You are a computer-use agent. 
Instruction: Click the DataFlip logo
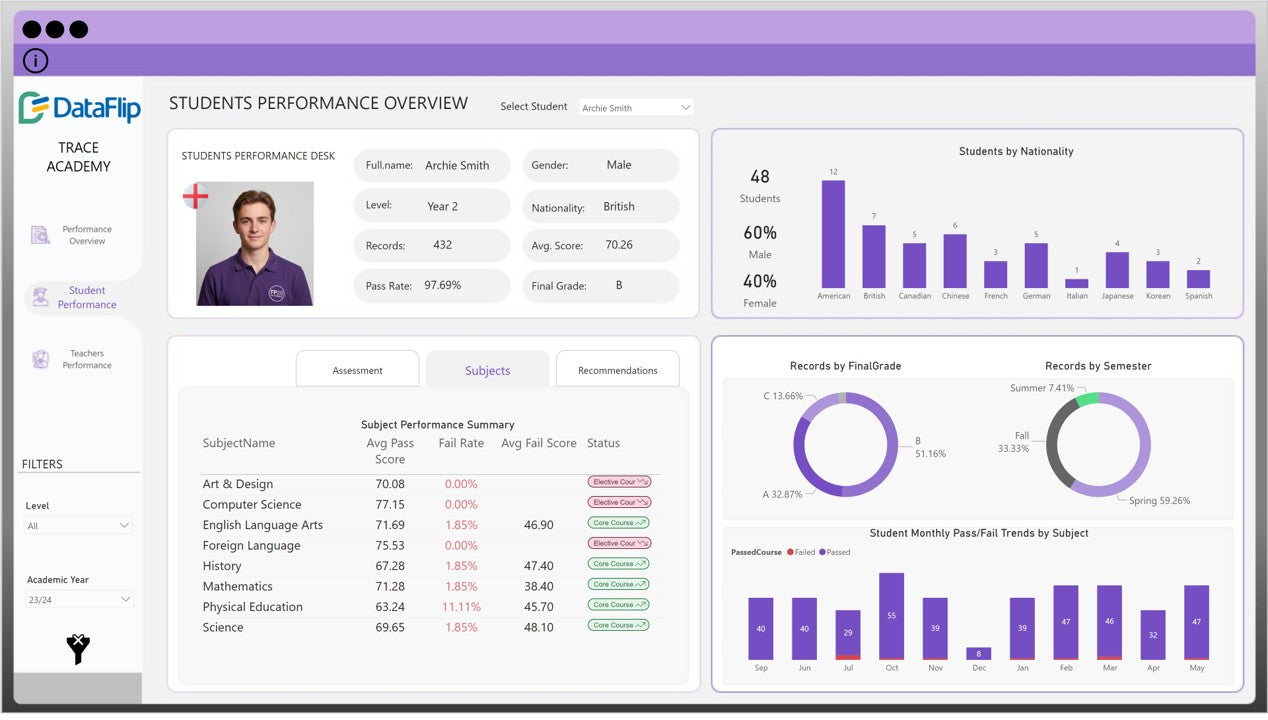[79, 108]
